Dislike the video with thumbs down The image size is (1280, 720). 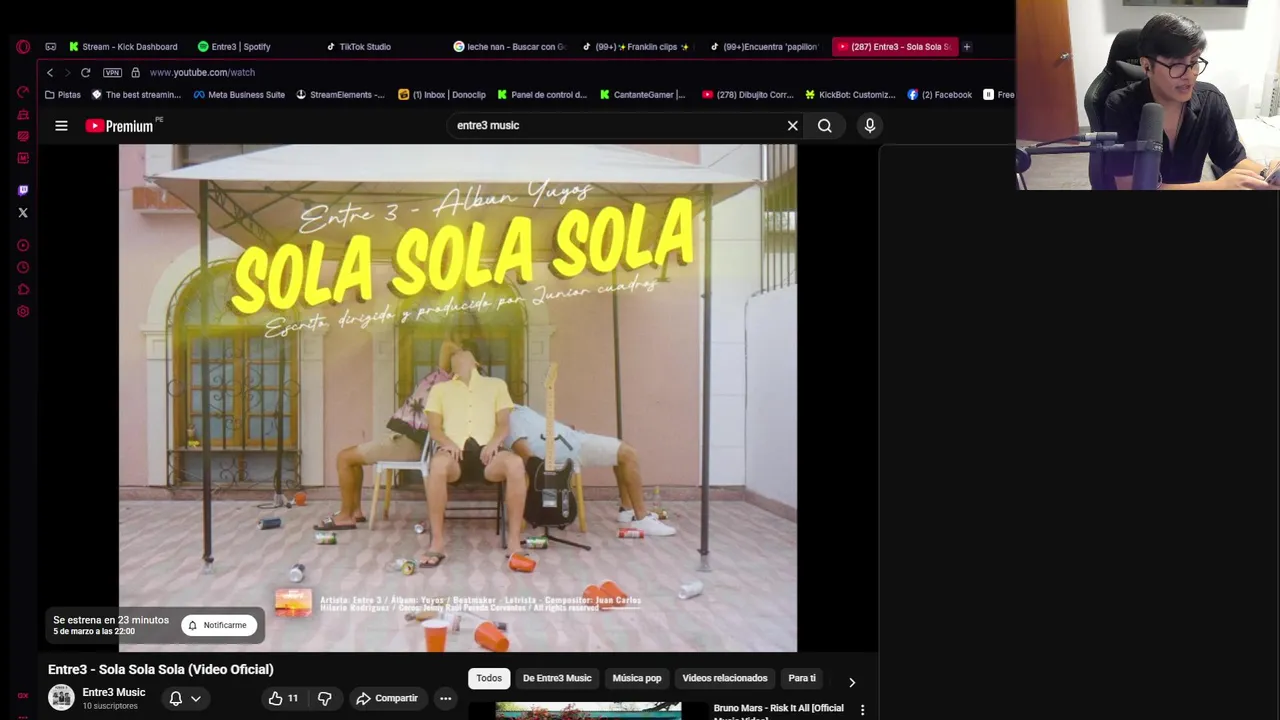click(x=324, y=698)
